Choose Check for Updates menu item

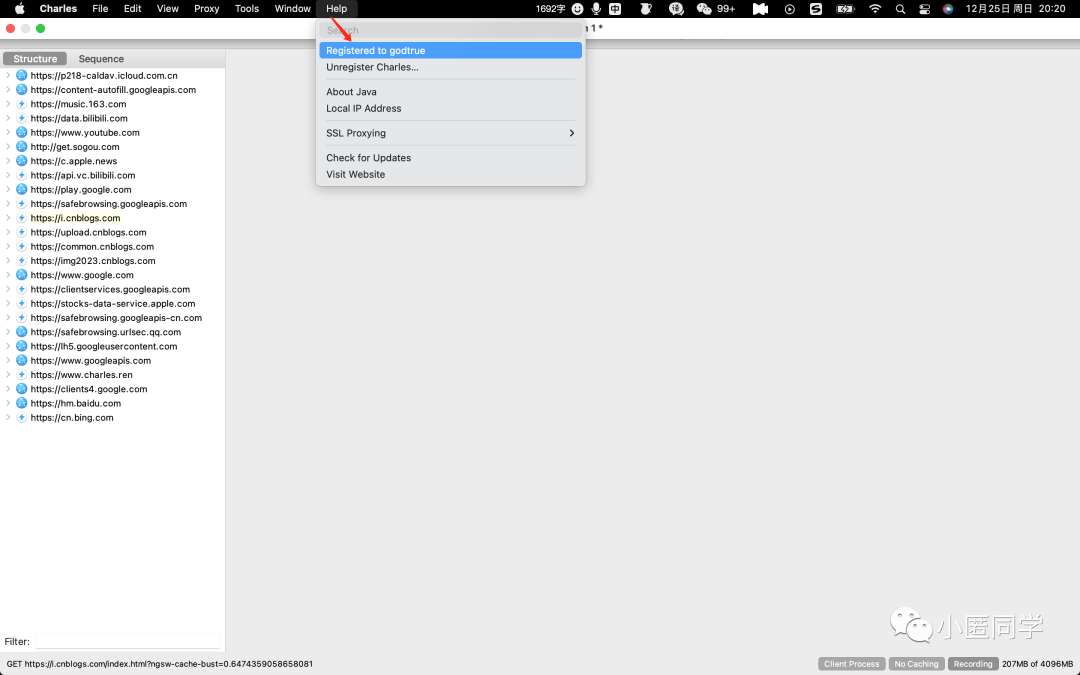tap(450, 158)
